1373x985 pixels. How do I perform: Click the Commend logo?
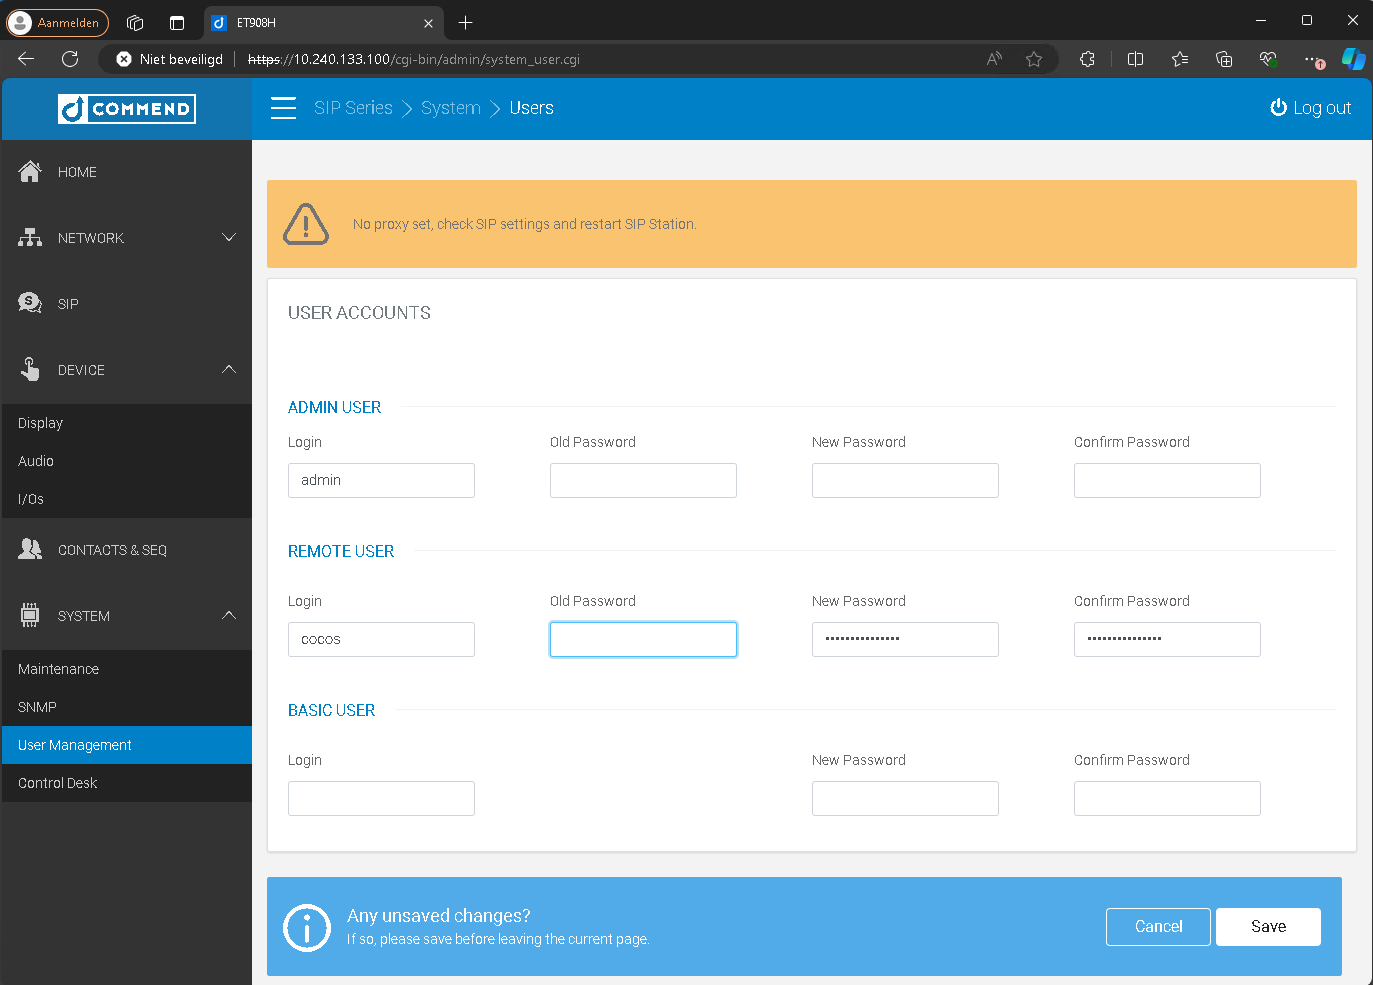(x=127, y=109)
